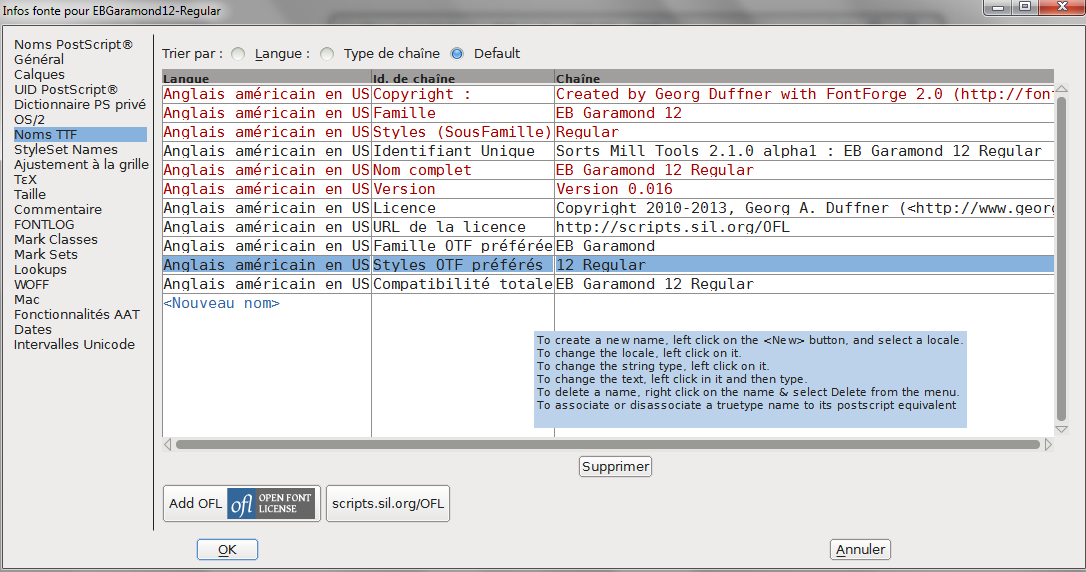Click the table's vertical scrollbar thumb

click(1061, 259)
